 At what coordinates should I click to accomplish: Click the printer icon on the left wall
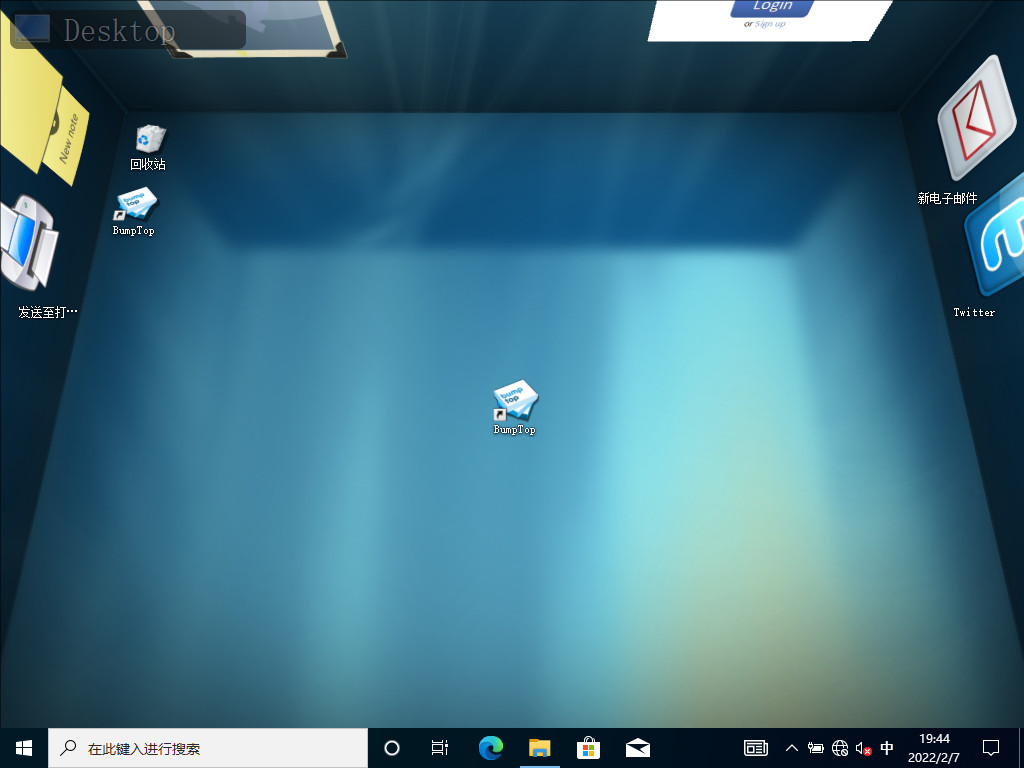pyautogui.click(x=29, y=243)
